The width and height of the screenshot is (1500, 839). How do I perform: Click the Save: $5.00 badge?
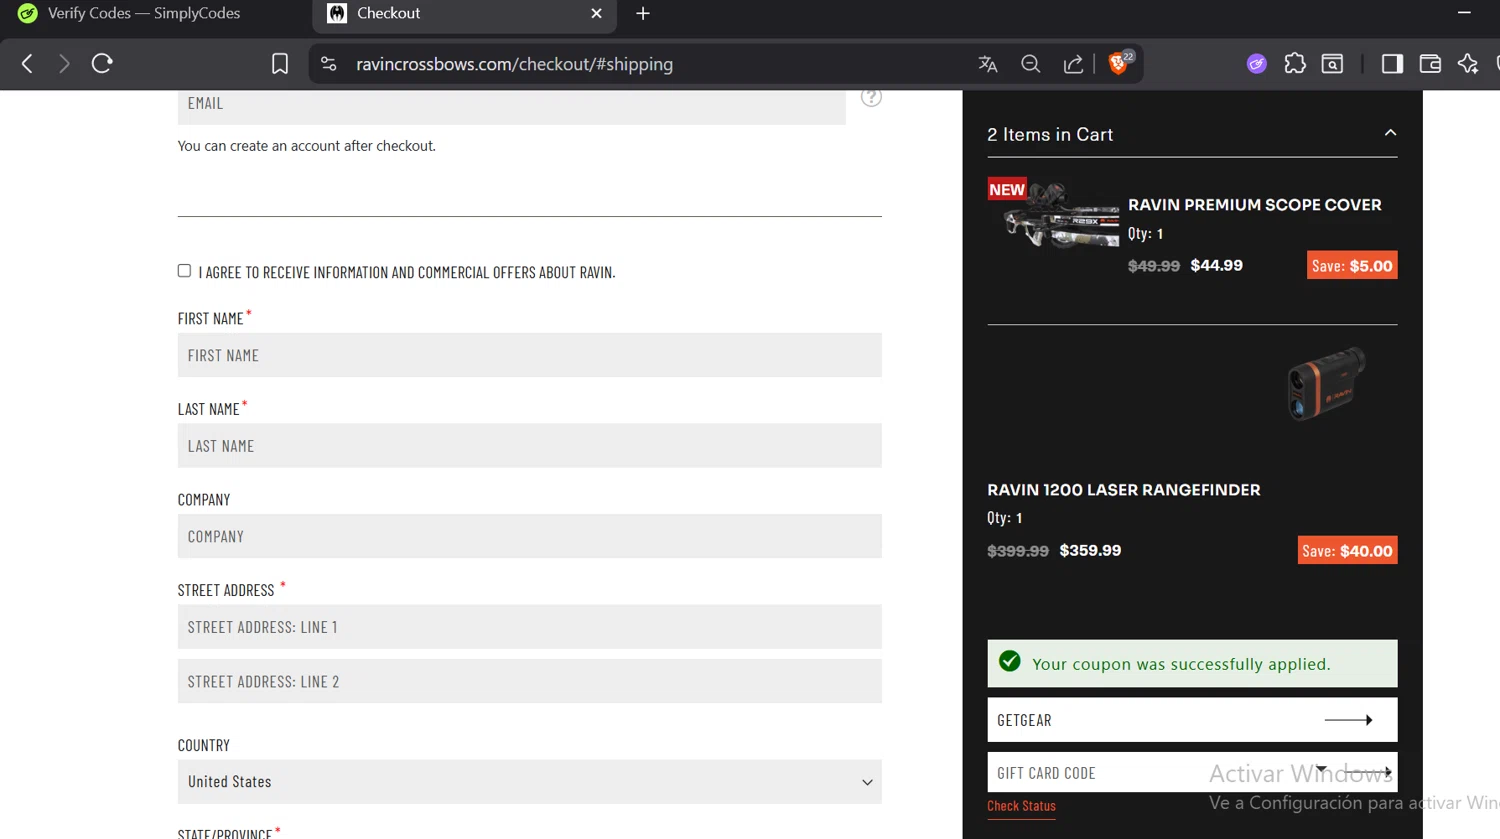click(x=1352, y=266)
